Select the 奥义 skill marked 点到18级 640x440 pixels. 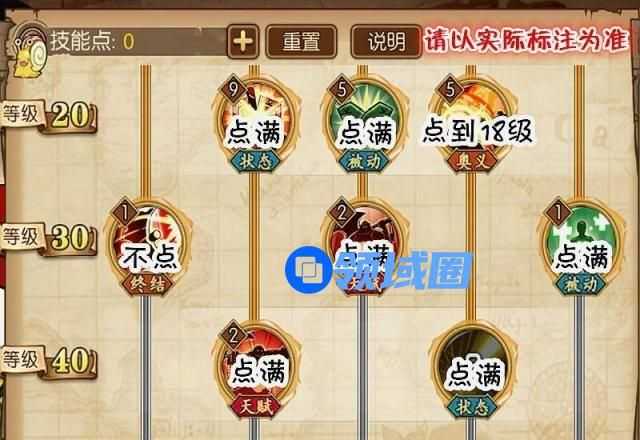(471, 122)
